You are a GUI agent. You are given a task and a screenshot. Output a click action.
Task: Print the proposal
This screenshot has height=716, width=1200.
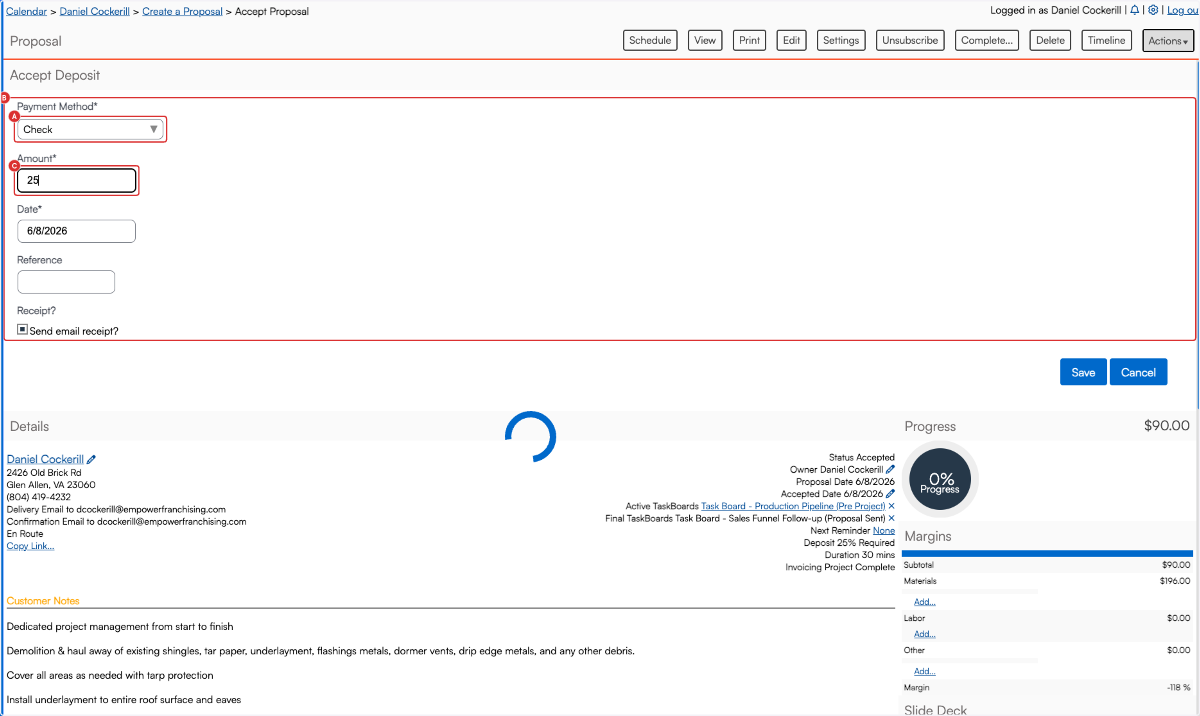pyautogui.click(x=750, y=41)
